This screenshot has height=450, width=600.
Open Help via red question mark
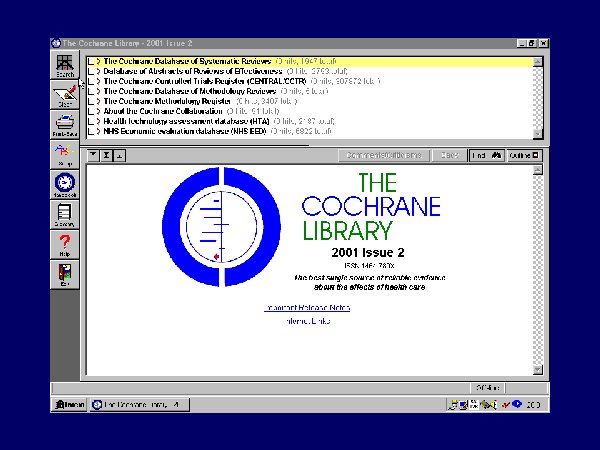(65, 245)
